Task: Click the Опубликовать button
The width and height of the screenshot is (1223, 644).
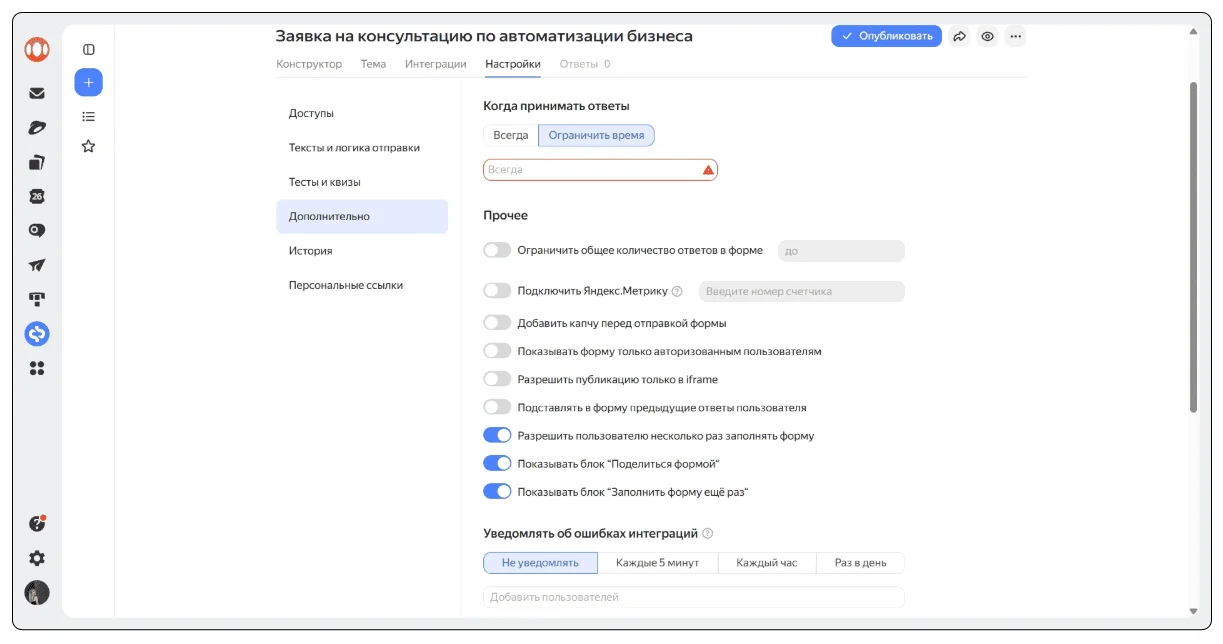Action: [886, 36]
